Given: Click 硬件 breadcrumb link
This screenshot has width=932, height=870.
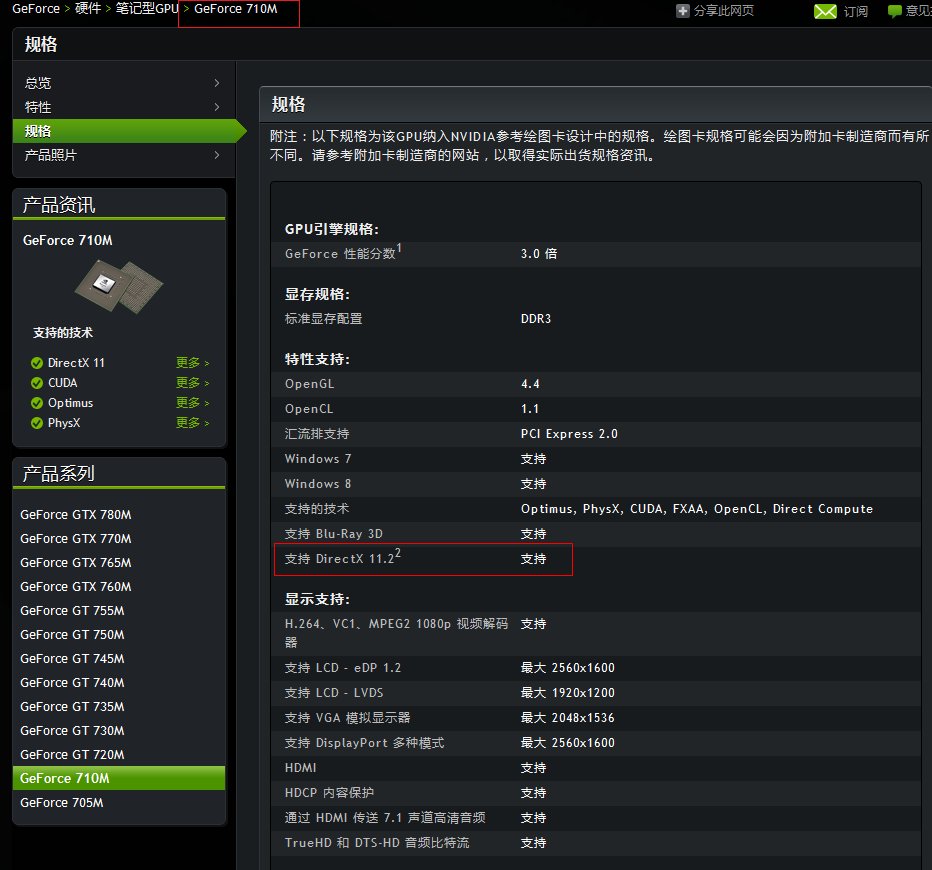Looking at the screenshot, I should pos(88,9).
